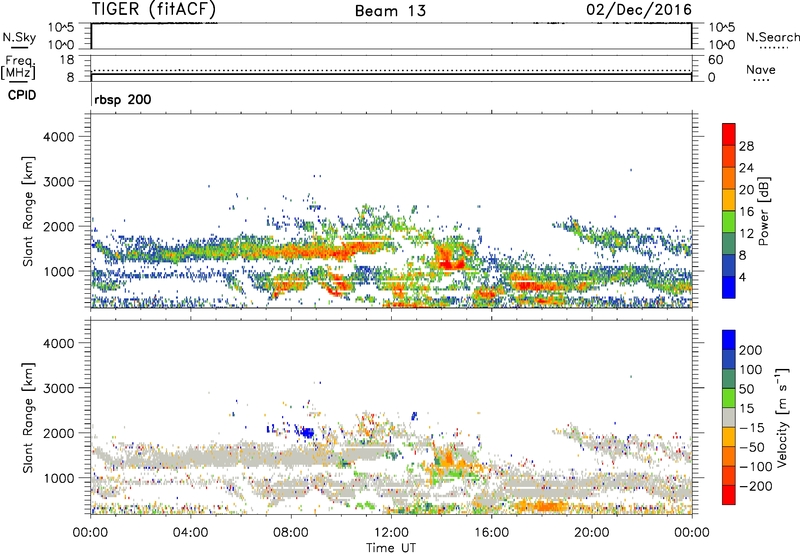This screenshot has width=800, height=554.
Task: Pick the bright blue bottom power color bar segment
Action: pos(729,288)
